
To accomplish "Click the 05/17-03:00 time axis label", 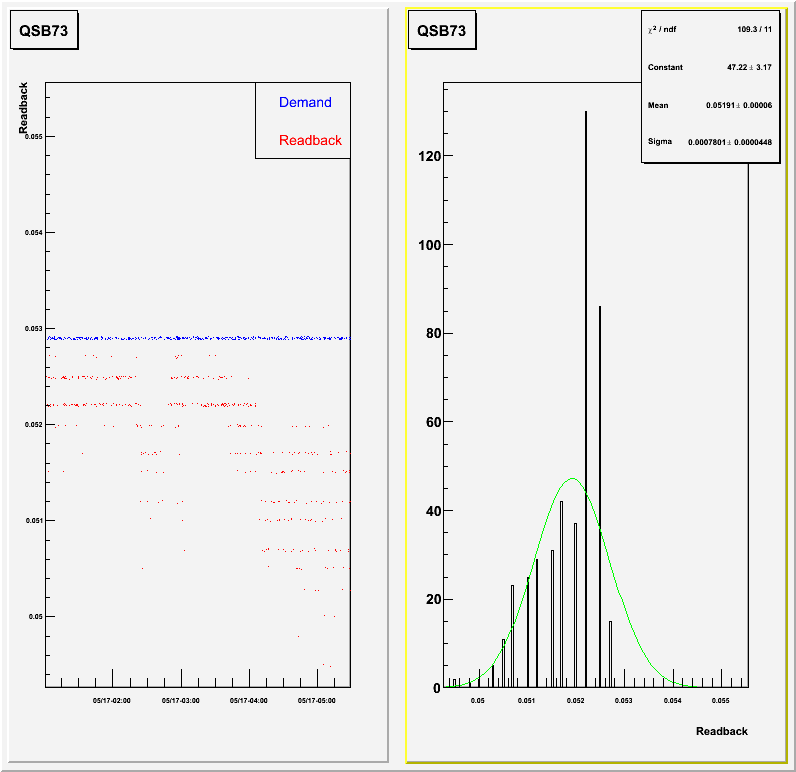I will [x=181, y=701].
